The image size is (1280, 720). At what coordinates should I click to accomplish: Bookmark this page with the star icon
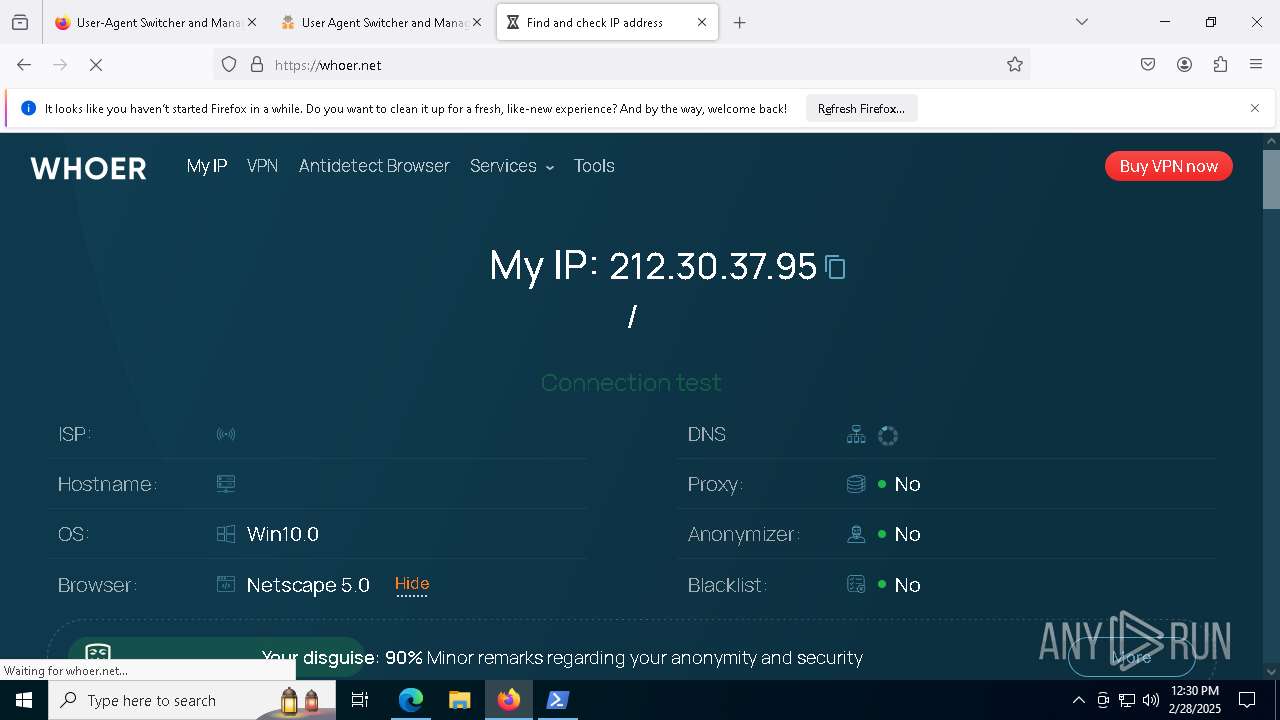tap(1015, 65)
